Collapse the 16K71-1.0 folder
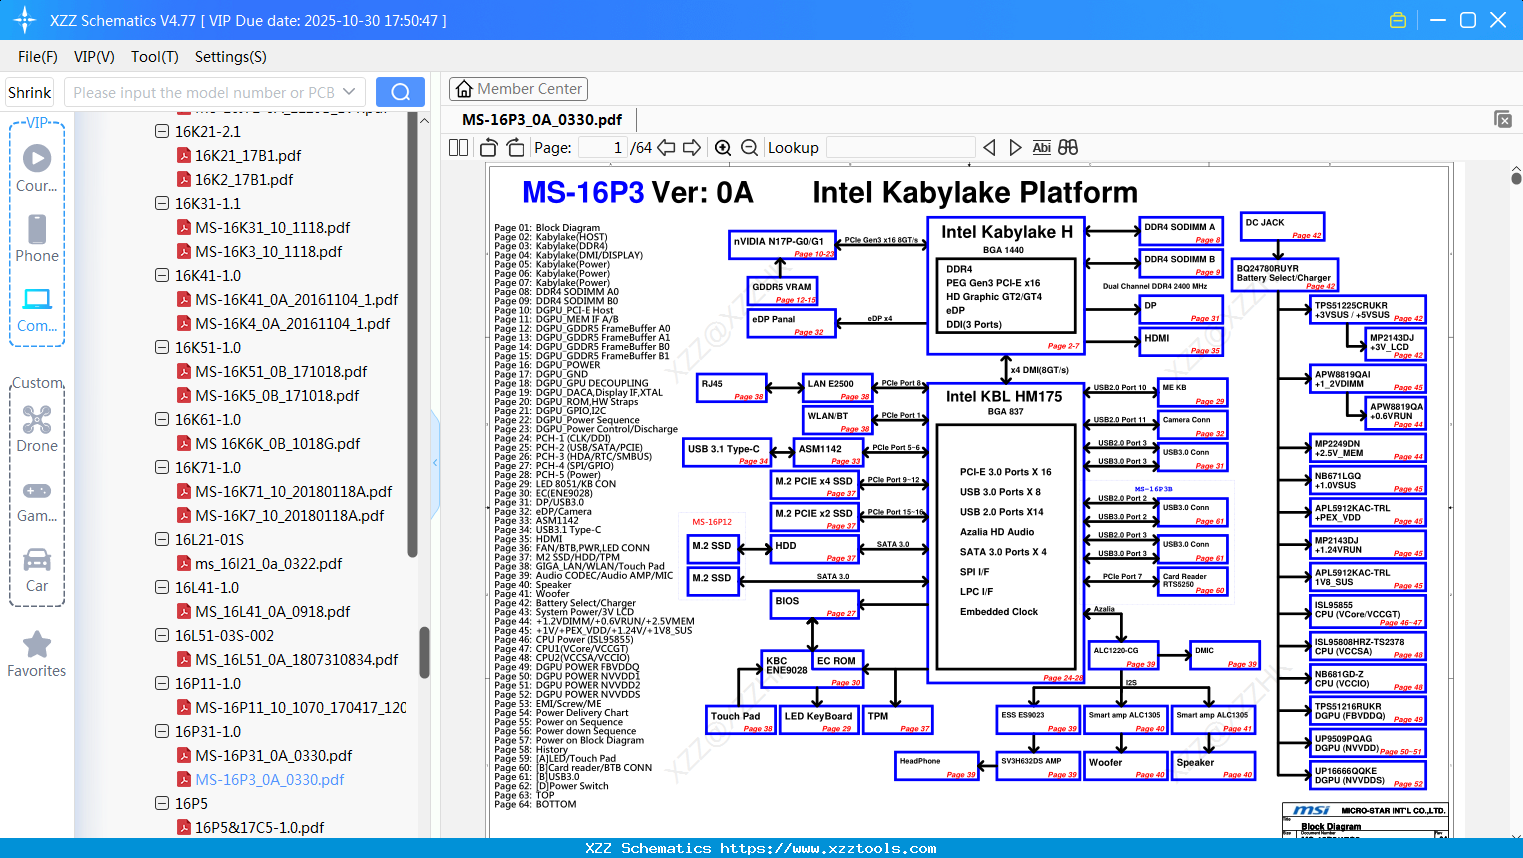Viewport: 1523px width, 858px height. (162, 467)
